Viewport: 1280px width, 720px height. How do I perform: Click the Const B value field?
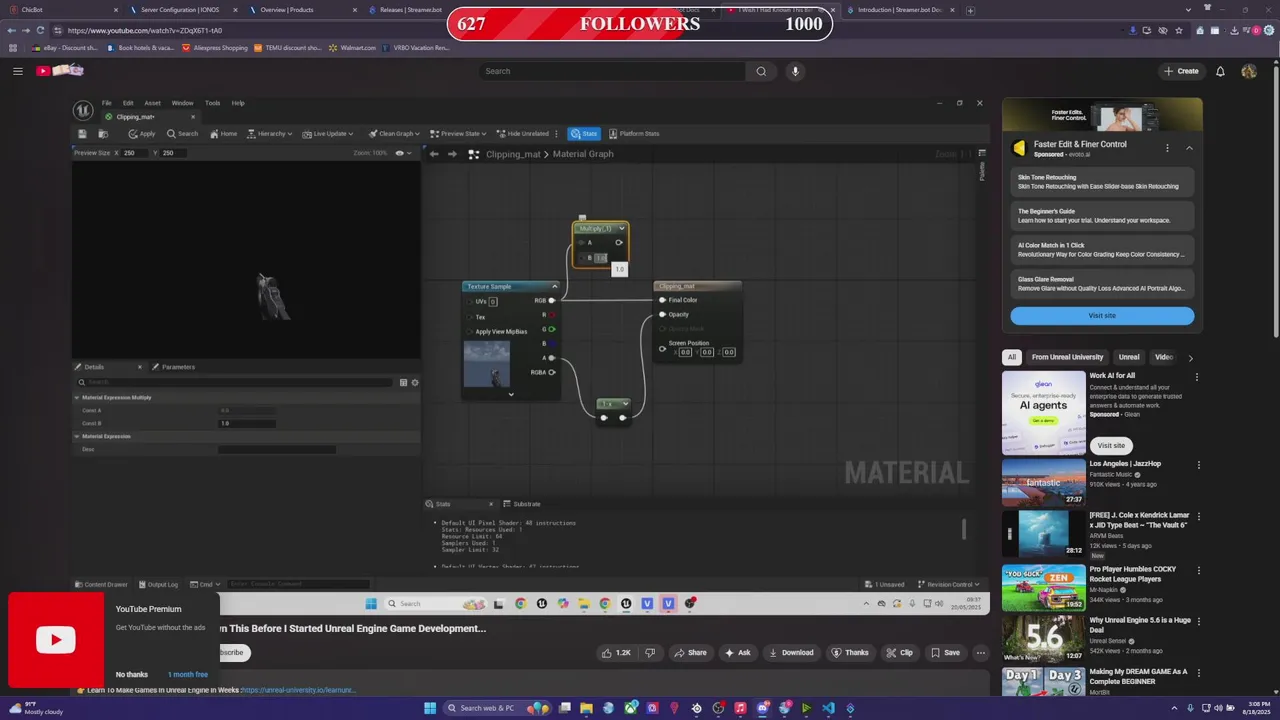coord(247,423)
